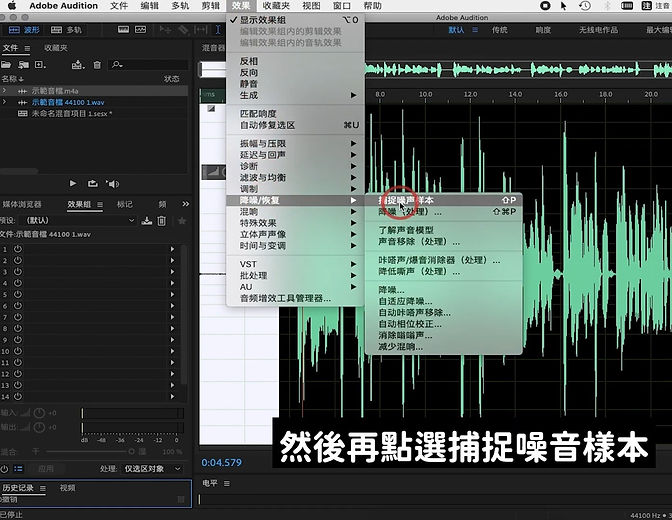Open the Apple menu
The width and height of the screenshot is (672, 520).
(x=12, y=6)
